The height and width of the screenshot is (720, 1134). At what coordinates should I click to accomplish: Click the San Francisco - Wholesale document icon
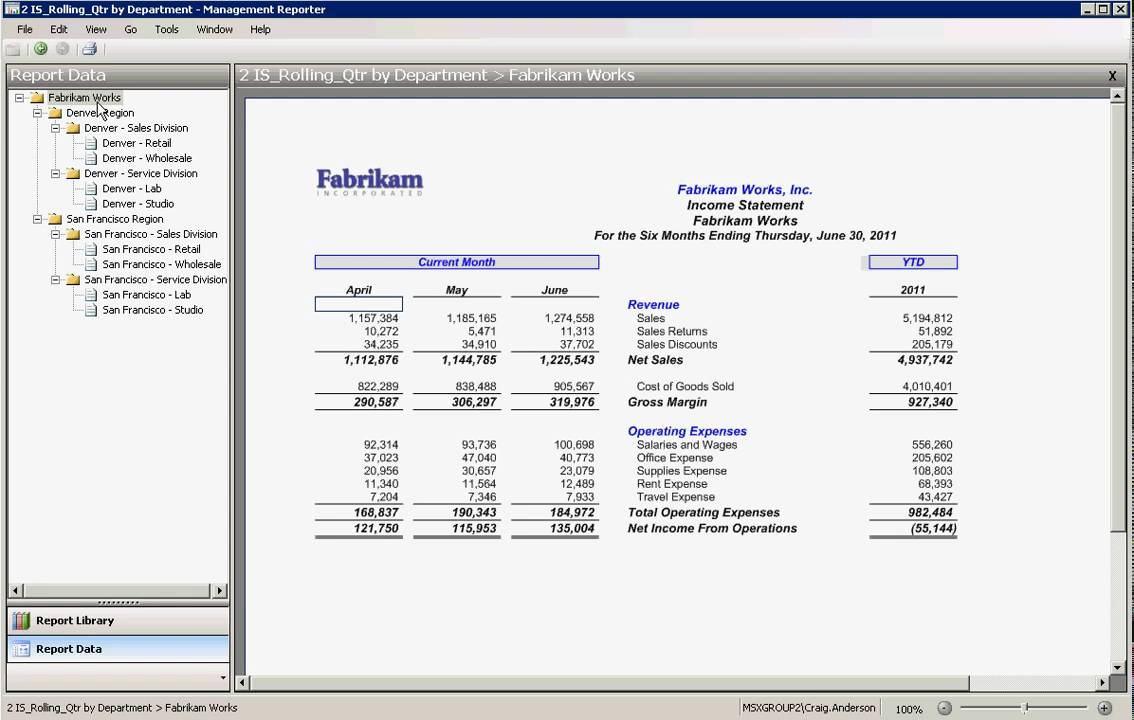click(91, 265)
